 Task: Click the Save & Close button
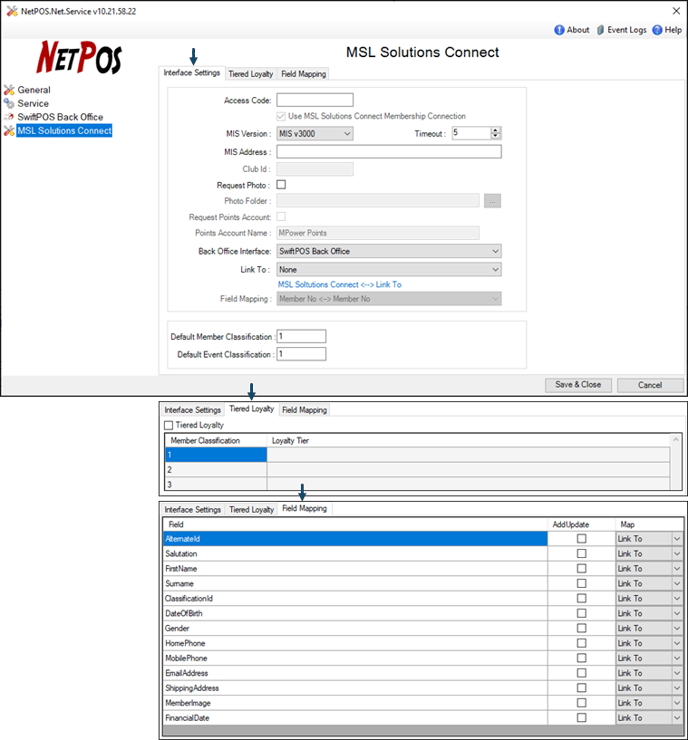click(578, 385)
